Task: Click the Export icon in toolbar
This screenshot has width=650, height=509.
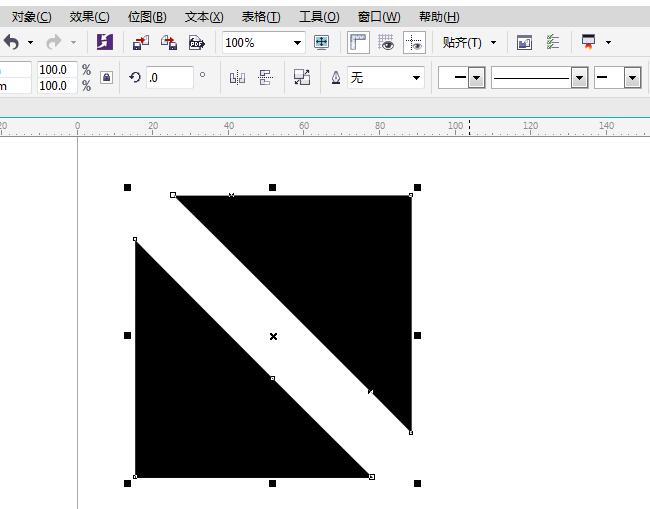Action: coord(169,42)
